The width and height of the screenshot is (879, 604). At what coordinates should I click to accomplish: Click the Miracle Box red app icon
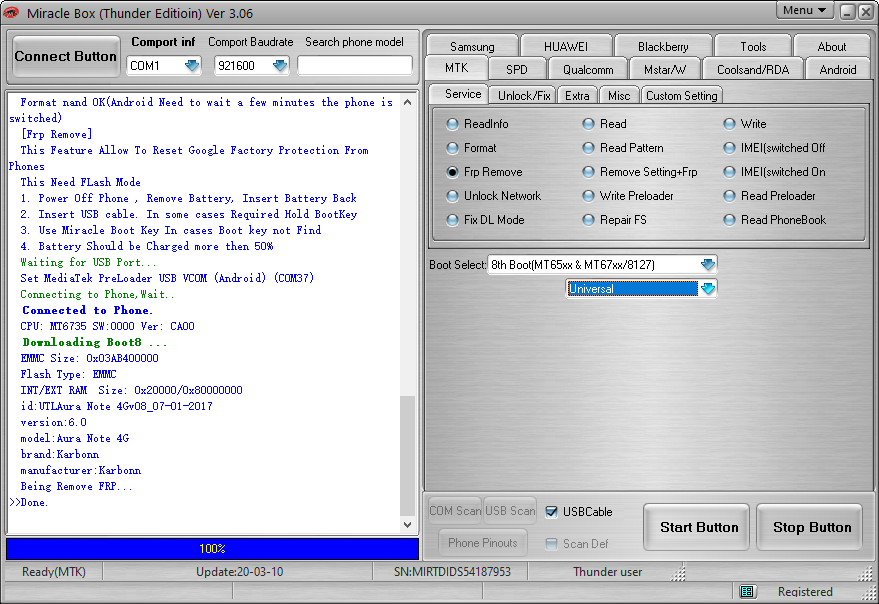tap(11, 12)
